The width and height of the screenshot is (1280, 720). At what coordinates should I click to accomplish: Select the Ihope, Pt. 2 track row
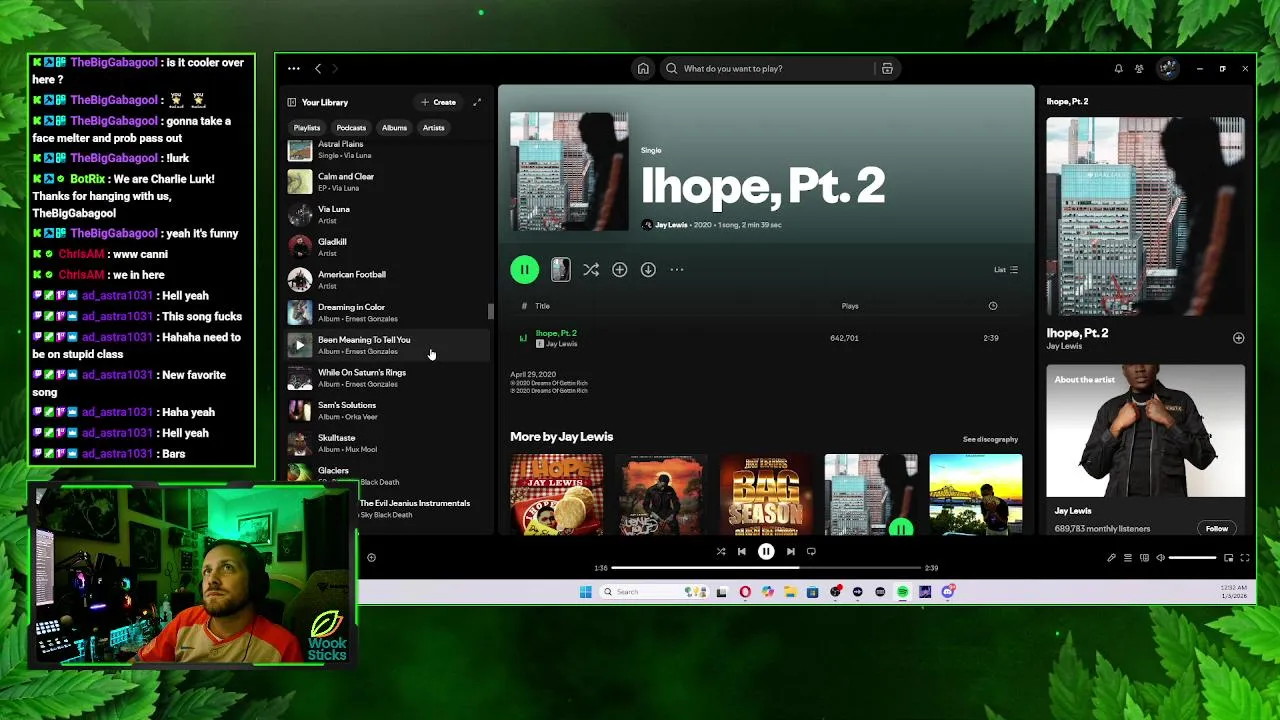click(x=766, y=338)
